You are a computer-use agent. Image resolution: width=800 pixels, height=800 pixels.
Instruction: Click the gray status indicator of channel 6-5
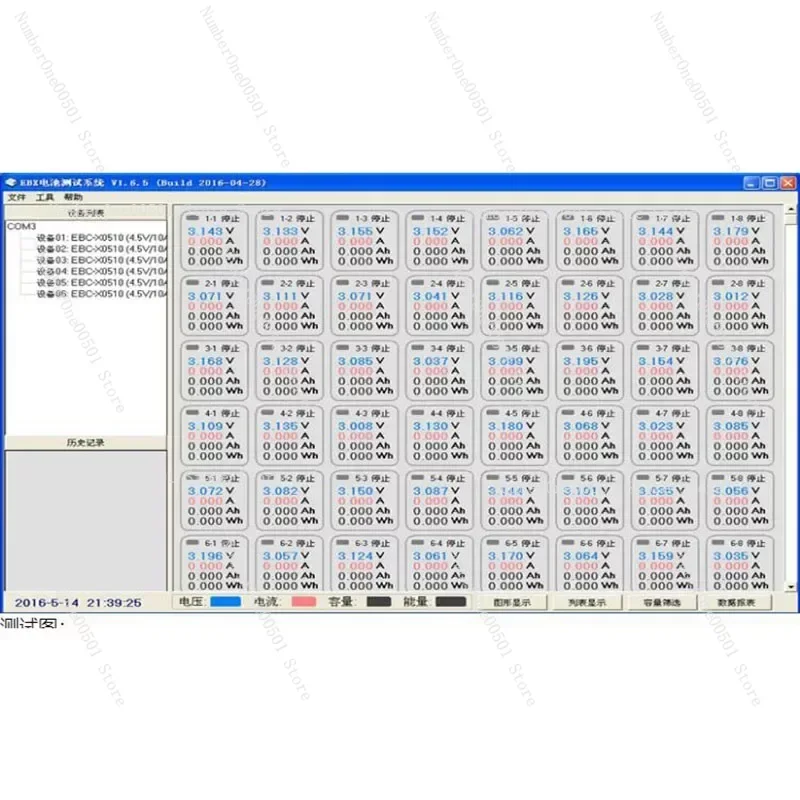point(493,542)
